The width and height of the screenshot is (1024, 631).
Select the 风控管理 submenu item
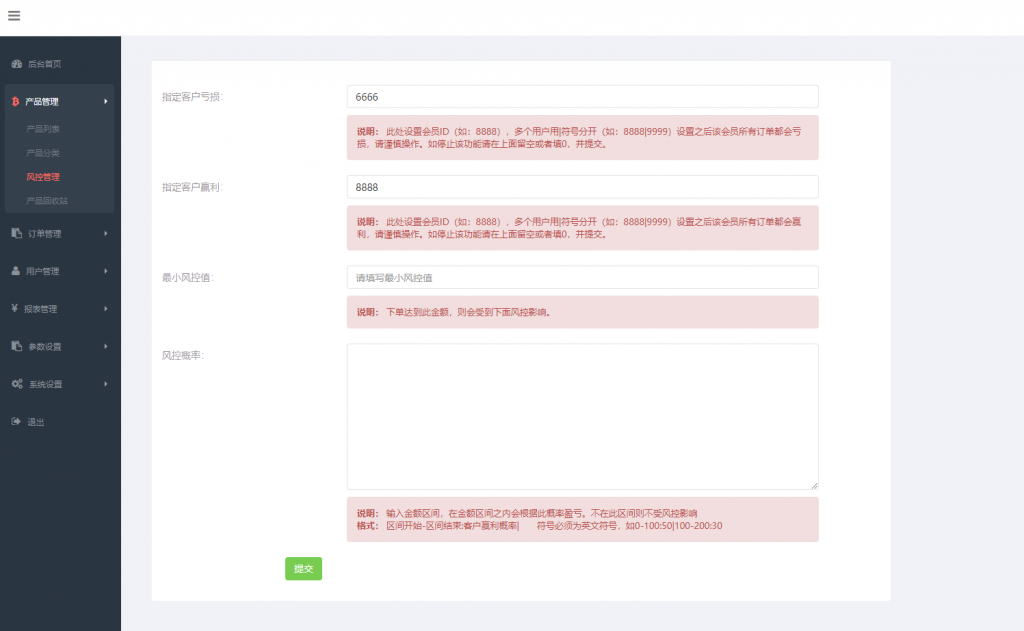tap(43, 177)
